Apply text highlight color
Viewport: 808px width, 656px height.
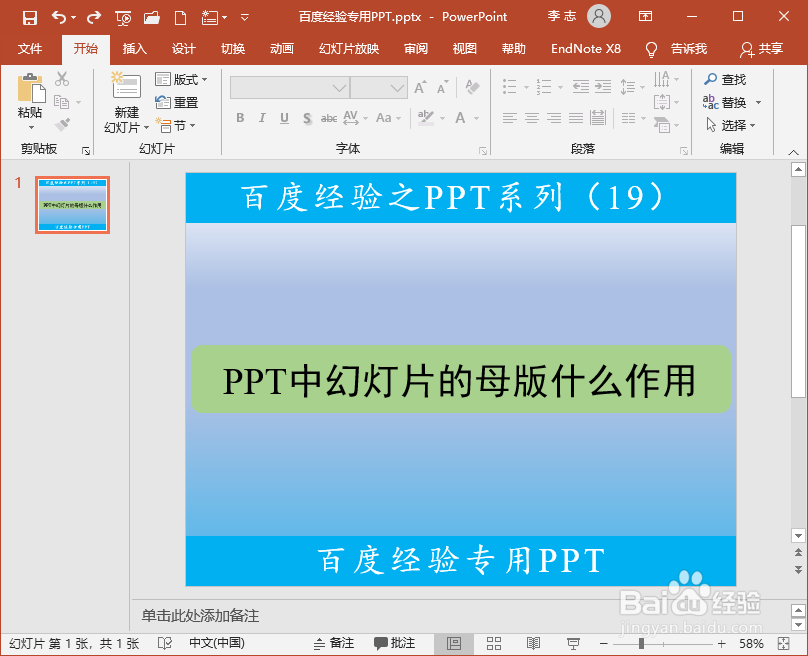(x=426, y=118)
